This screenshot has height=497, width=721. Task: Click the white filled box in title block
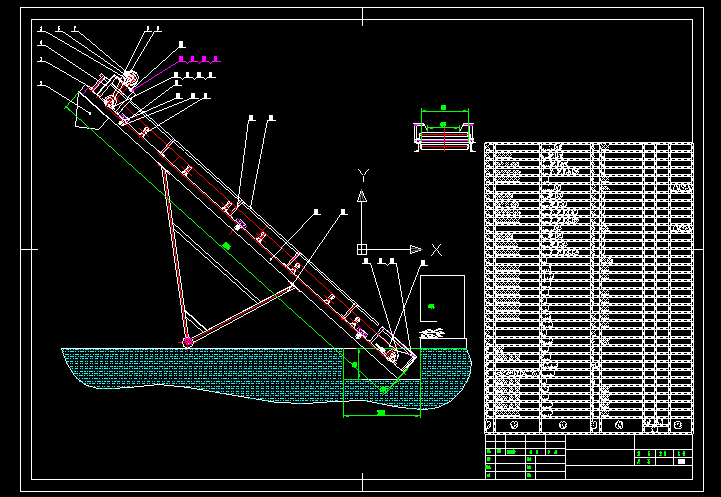[681, 462]
